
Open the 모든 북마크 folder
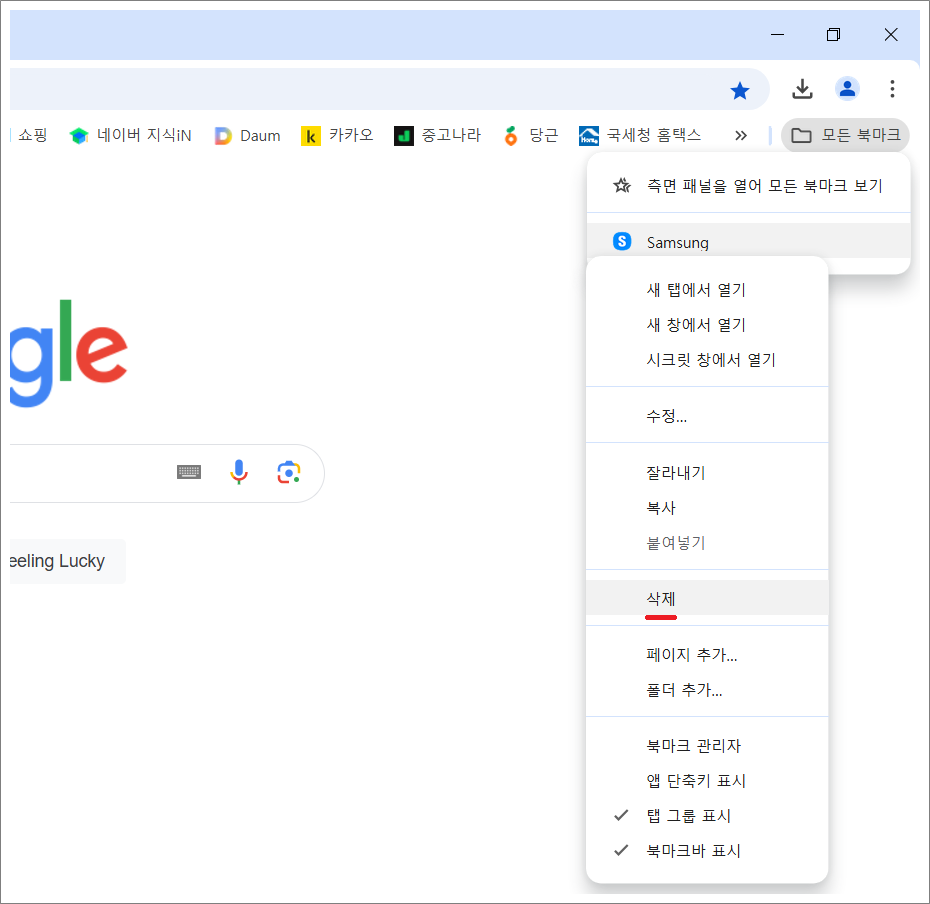845,135
